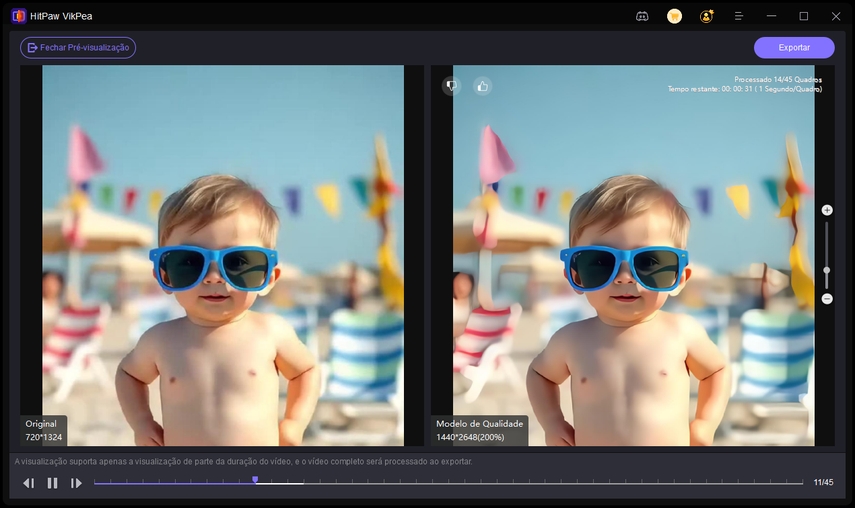Viewport: 855px width, 508px height.
Task: Open the user account icon
Action: tap(707, 16)
